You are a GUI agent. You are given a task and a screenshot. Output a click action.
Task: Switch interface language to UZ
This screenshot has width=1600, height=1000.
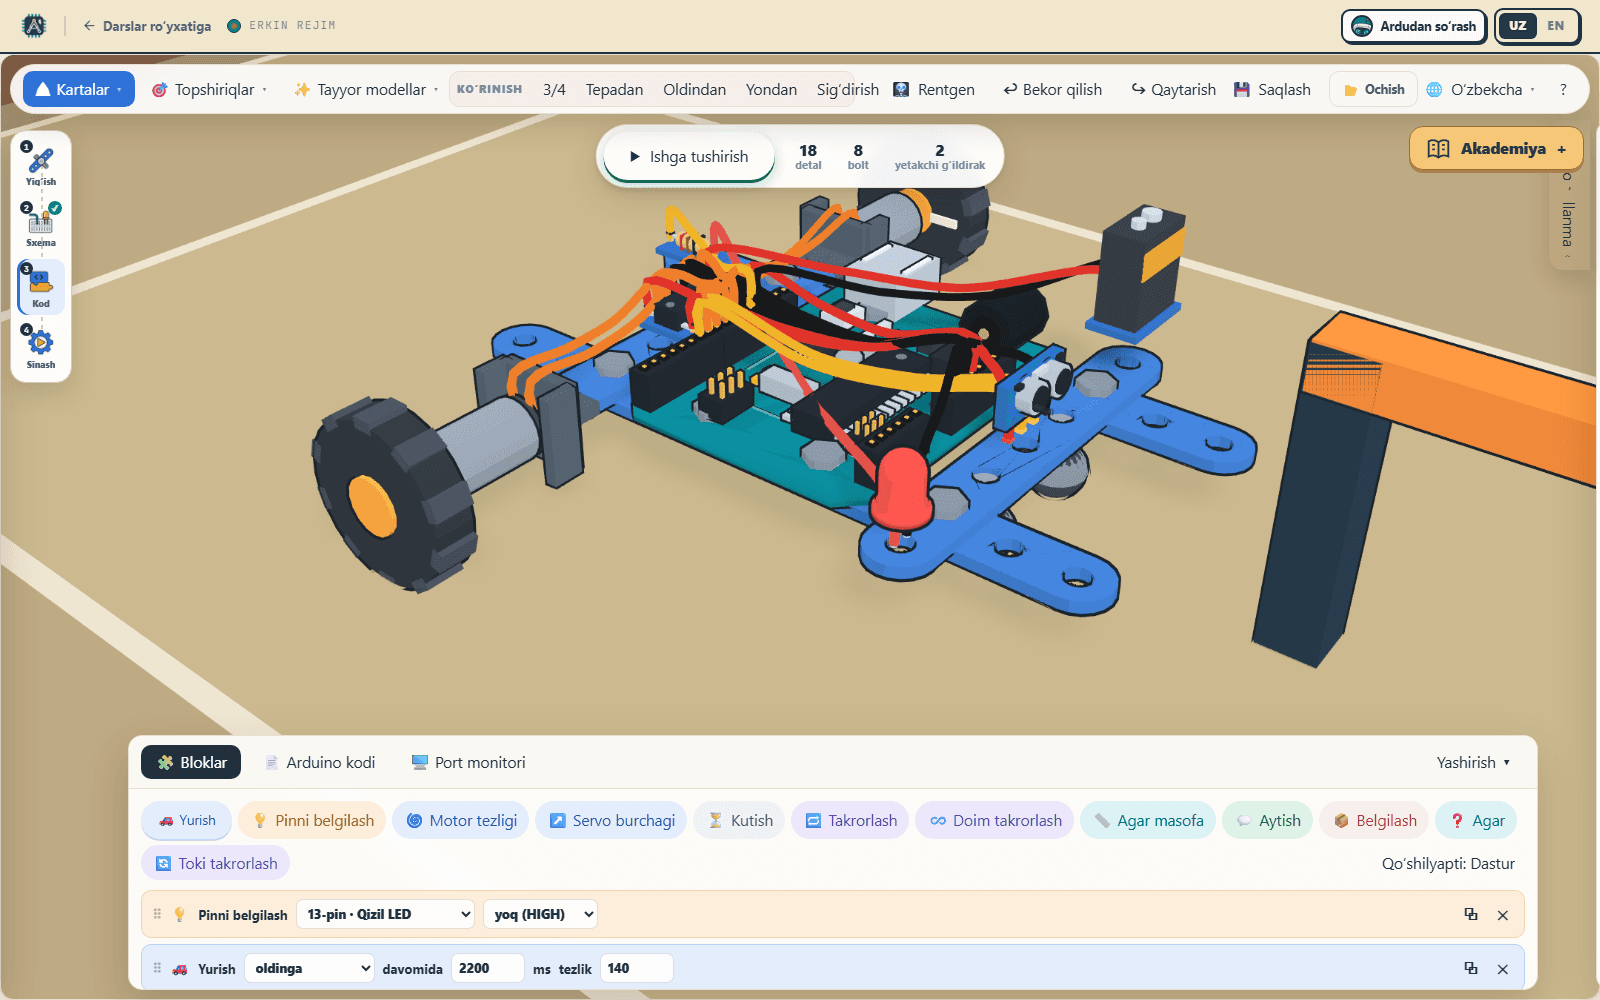pyautogui.click(x=1518, y=26)
